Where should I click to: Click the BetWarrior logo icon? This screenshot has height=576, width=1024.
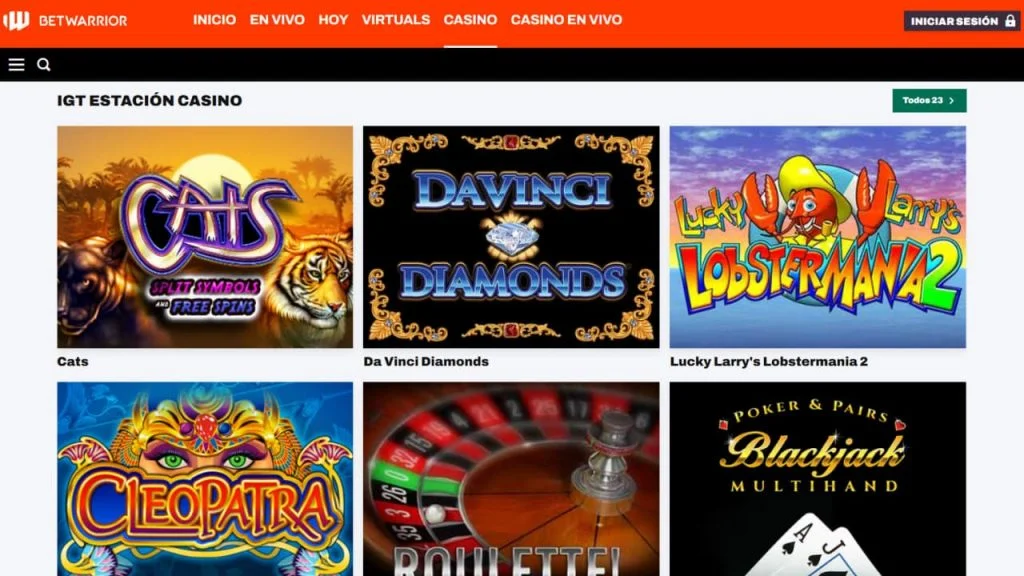click(x=16, y=20)
